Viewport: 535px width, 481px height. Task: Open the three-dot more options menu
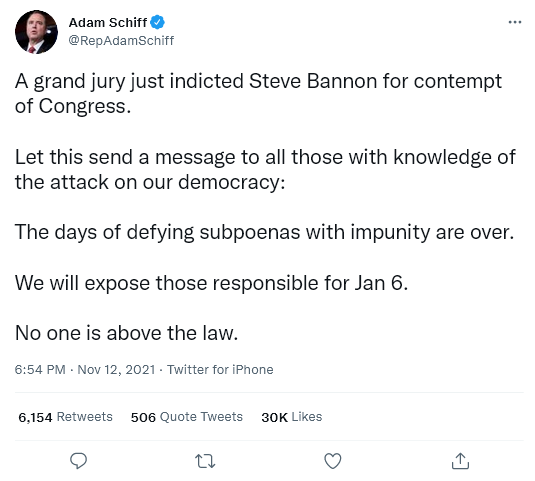click(515, 22)
